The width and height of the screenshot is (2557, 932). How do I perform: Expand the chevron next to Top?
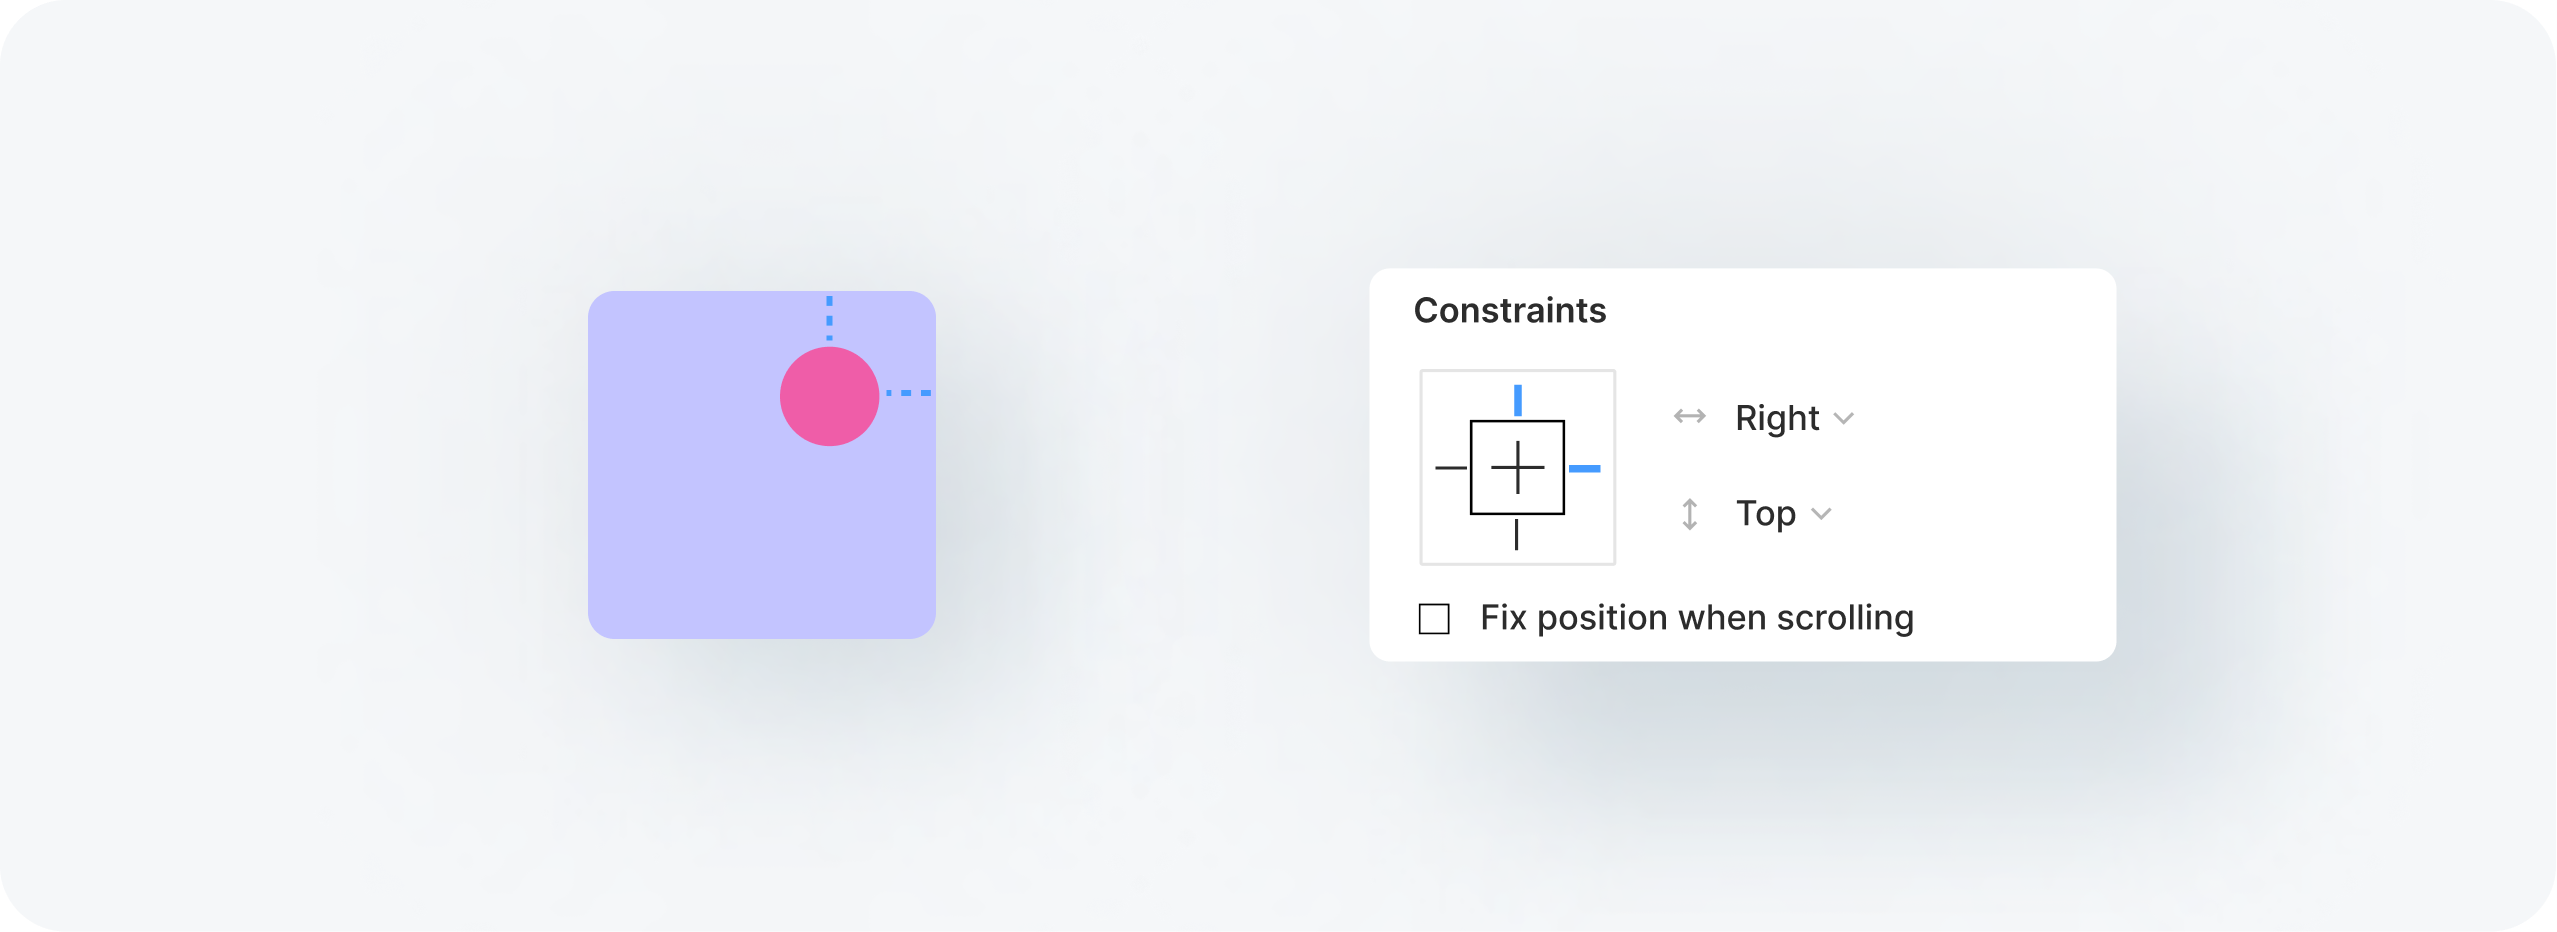[1821, 514]
